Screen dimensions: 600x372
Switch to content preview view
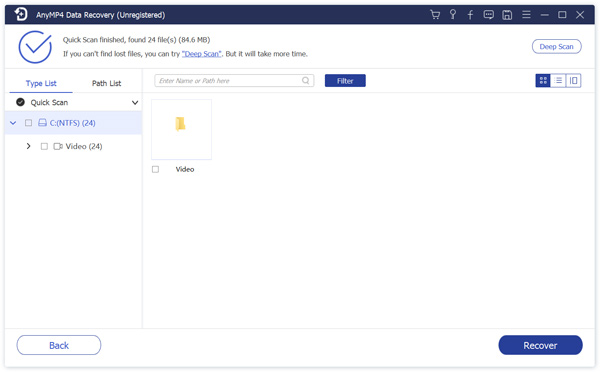click(573, 81)
